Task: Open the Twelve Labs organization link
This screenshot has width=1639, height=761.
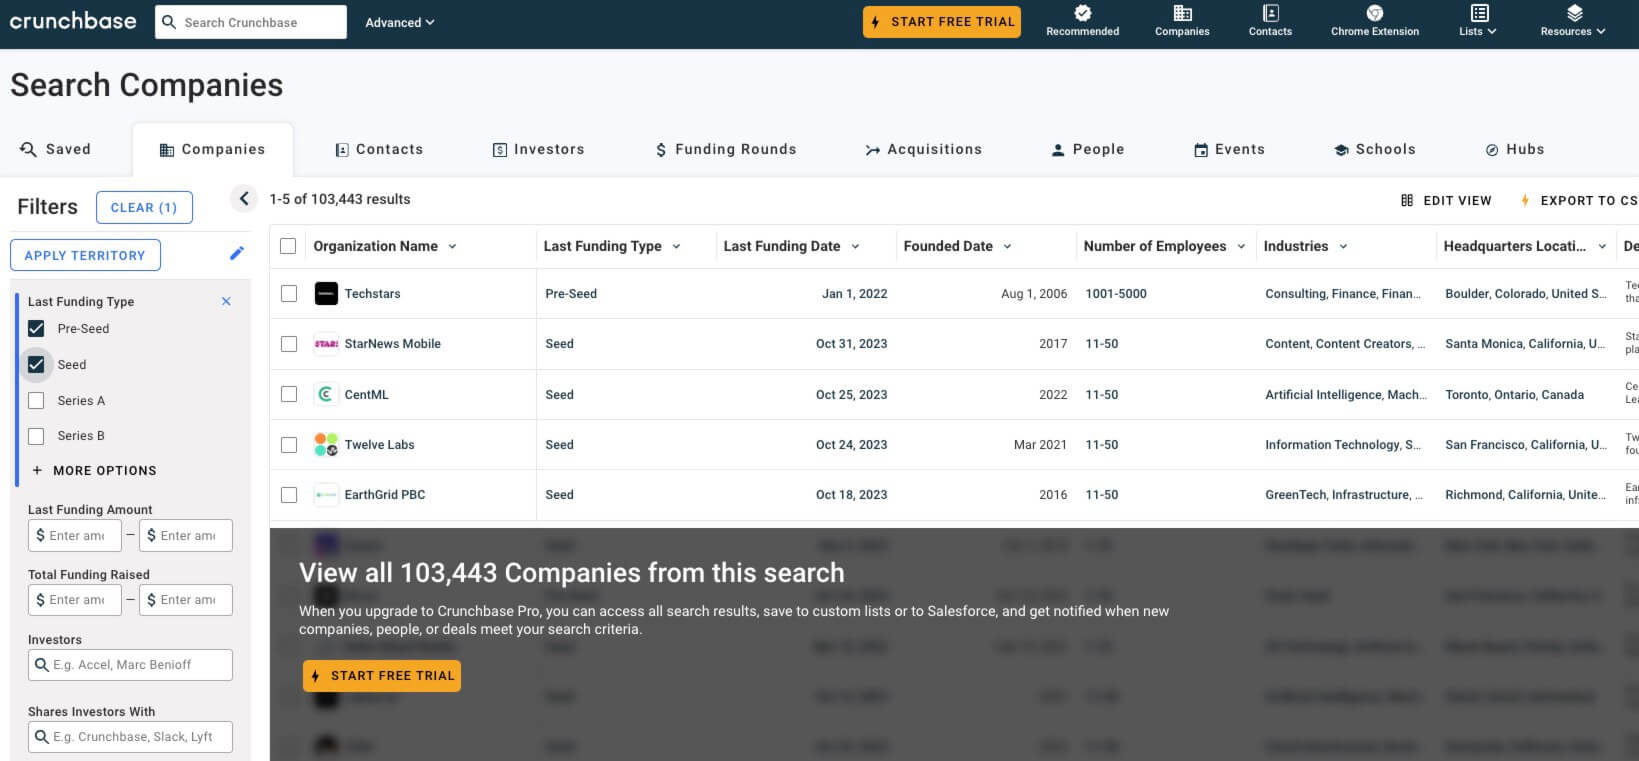Action: point(379,444)
